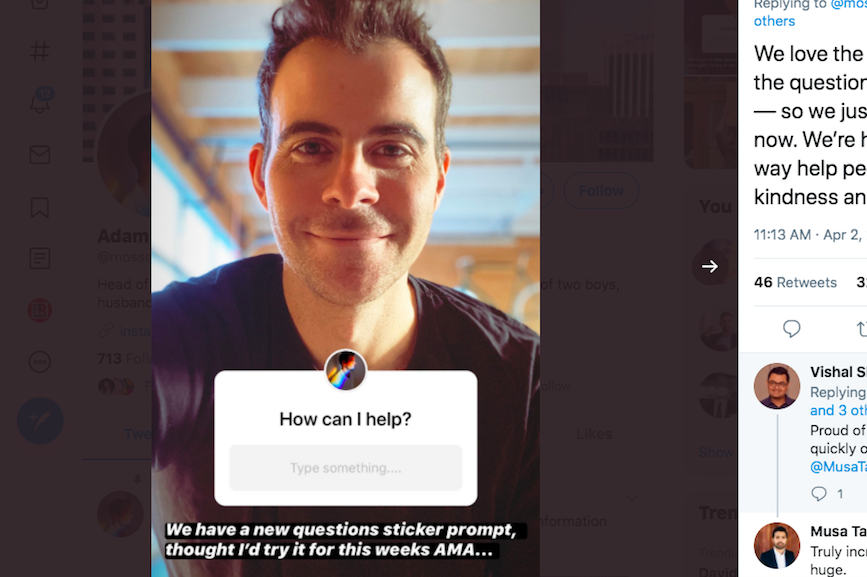Image resolution: width=867 pixels, height=577 pixels.
Task: Click the Follow button
Action: (601, 191)
